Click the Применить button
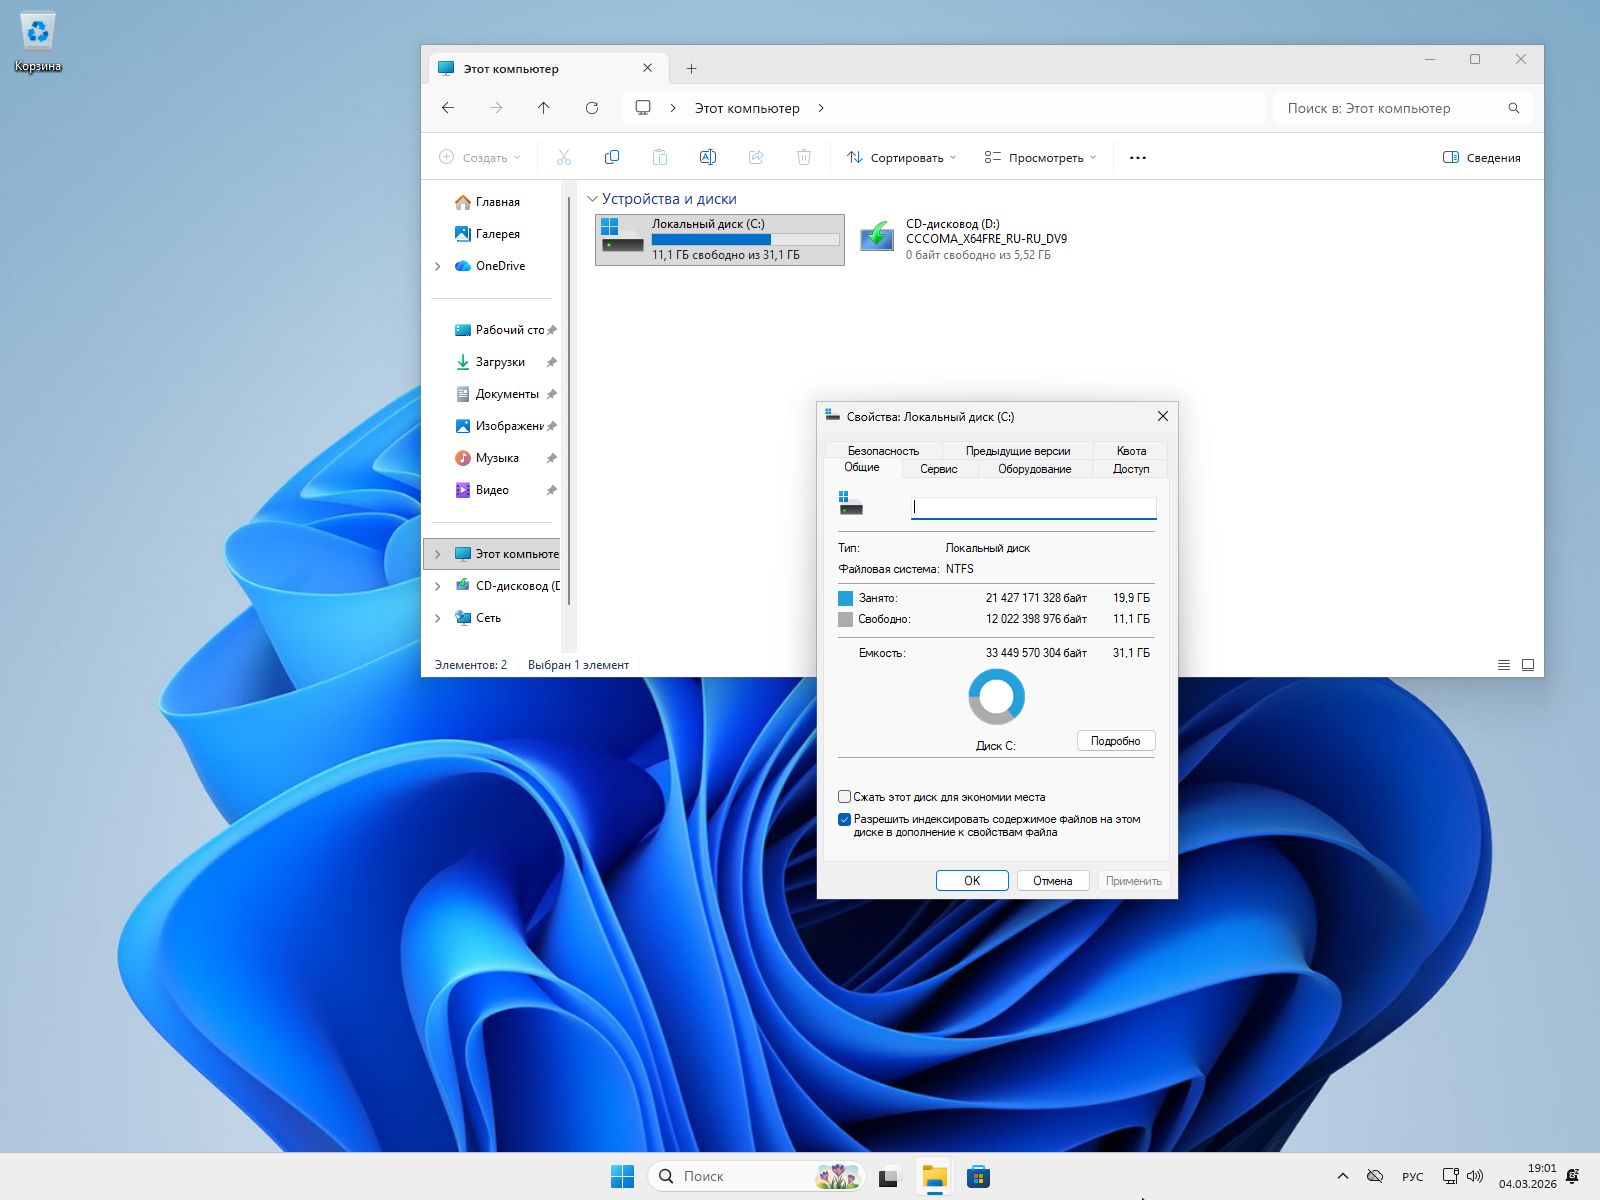 pyautogui.click(x=1133, y=880)
